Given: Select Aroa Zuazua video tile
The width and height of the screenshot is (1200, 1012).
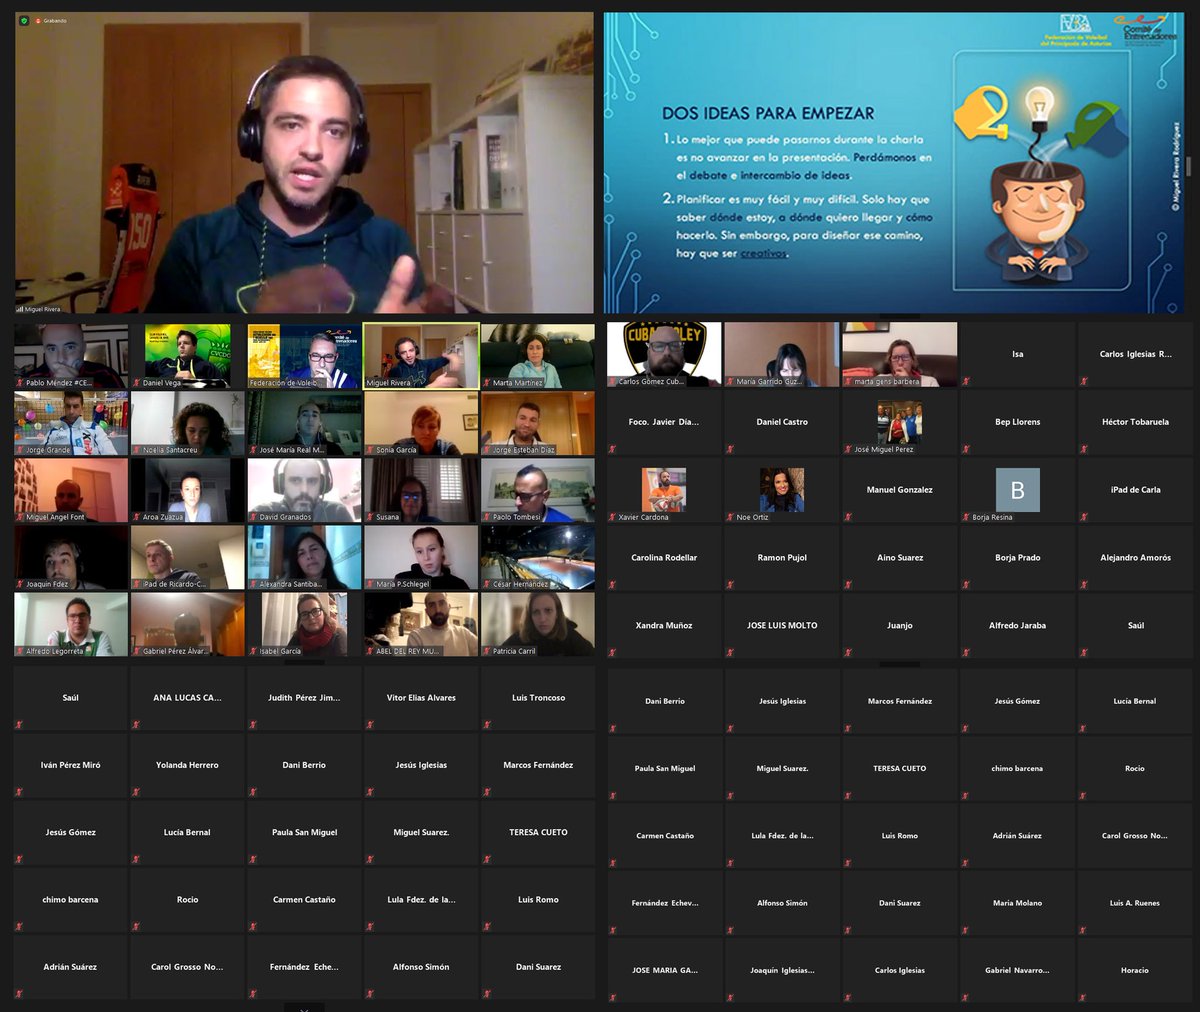Looking at the screenshot, I should (188, 490).
